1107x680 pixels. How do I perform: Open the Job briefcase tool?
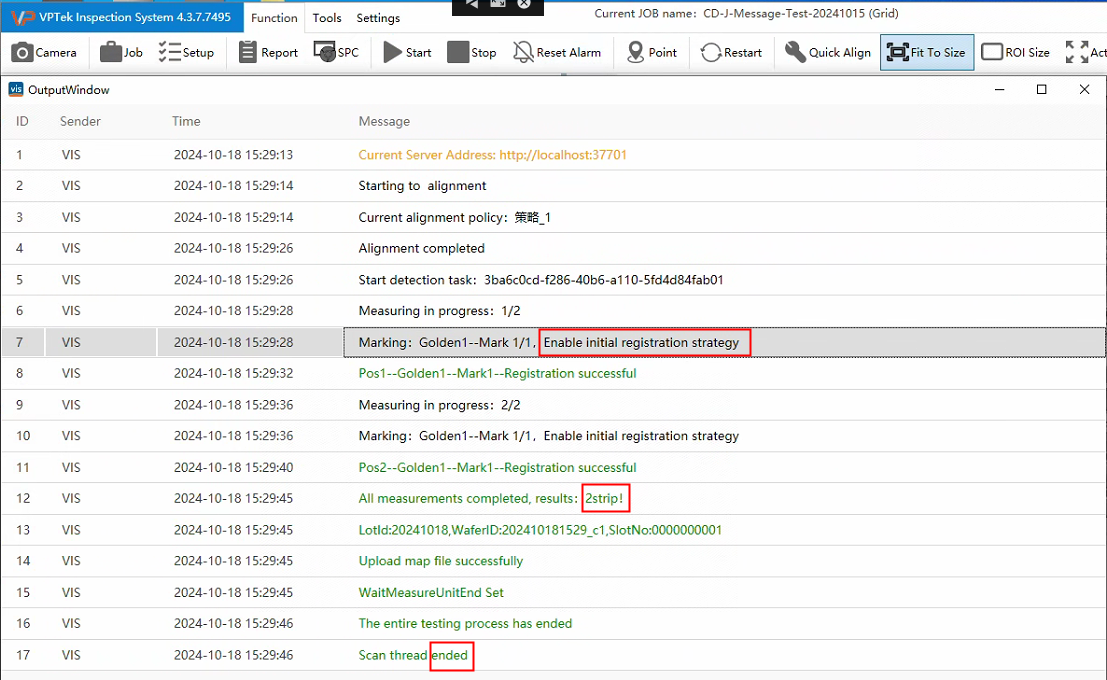pos(121,52)
